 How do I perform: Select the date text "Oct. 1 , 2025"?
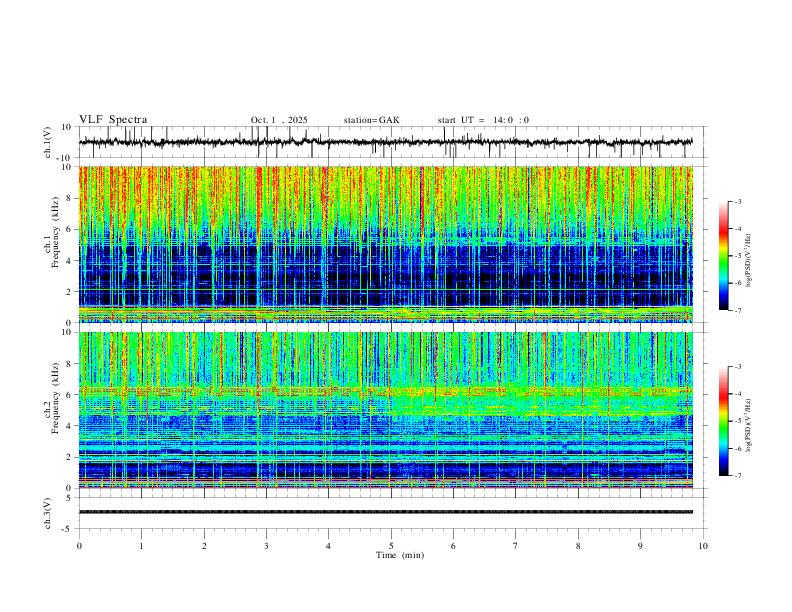279,120
